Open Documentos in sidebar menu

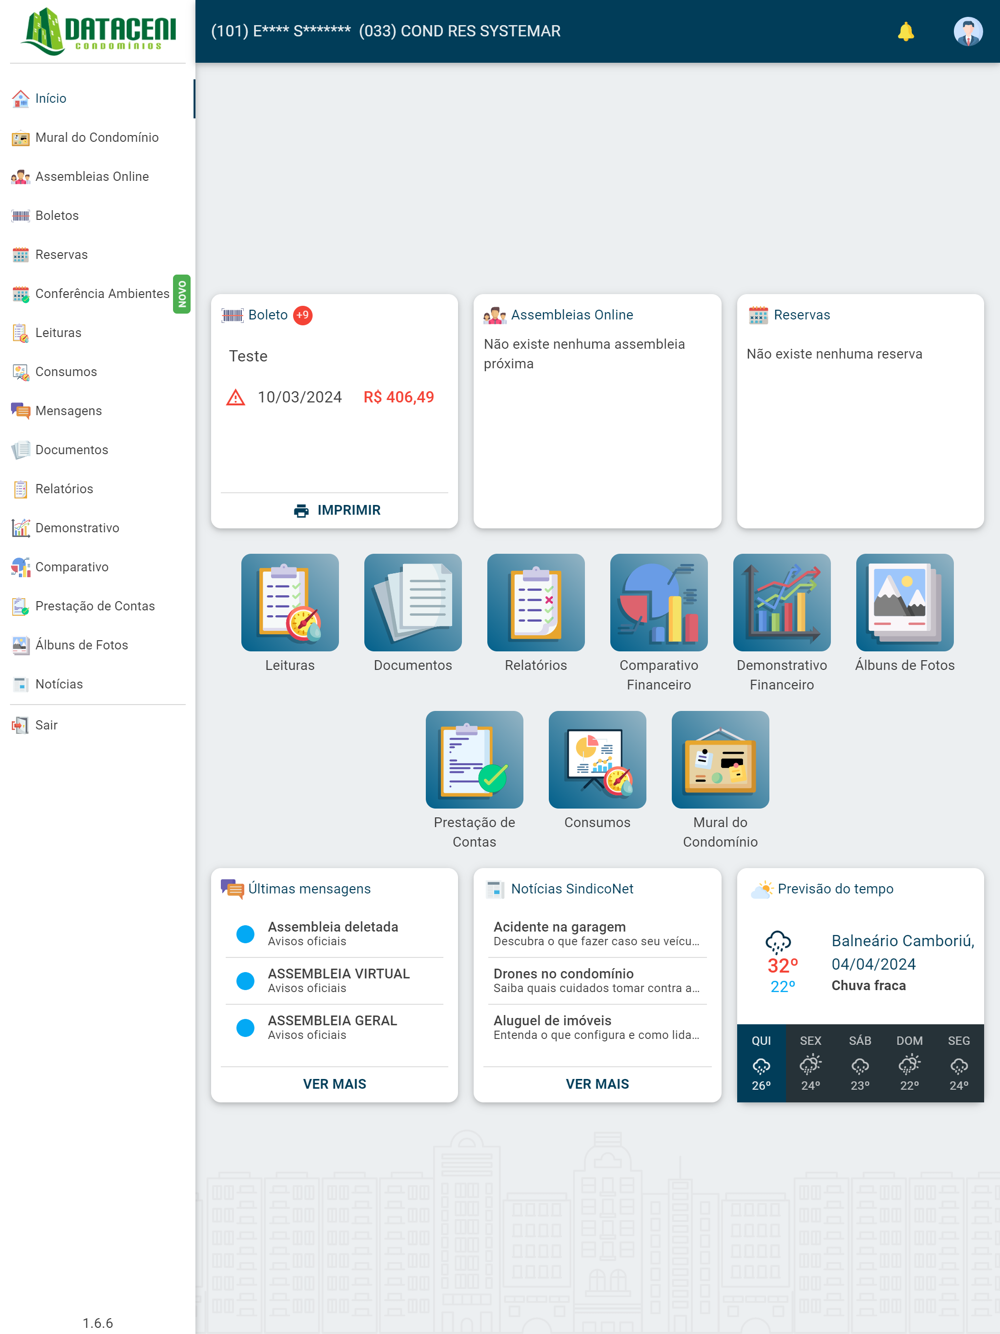pos(97,449)
